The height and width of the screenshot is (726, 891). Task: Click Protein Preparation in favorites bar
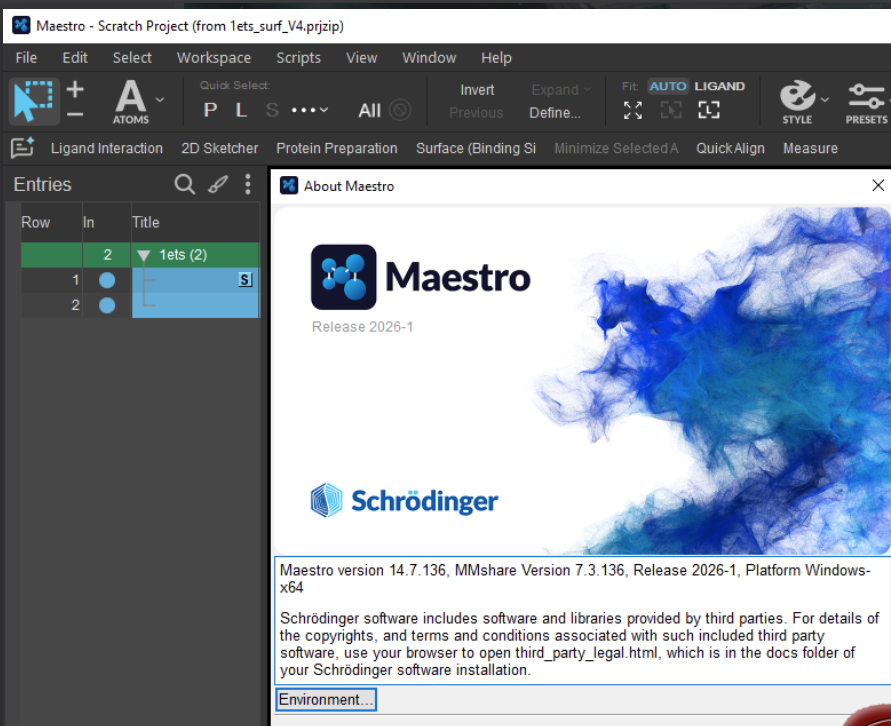337,148
